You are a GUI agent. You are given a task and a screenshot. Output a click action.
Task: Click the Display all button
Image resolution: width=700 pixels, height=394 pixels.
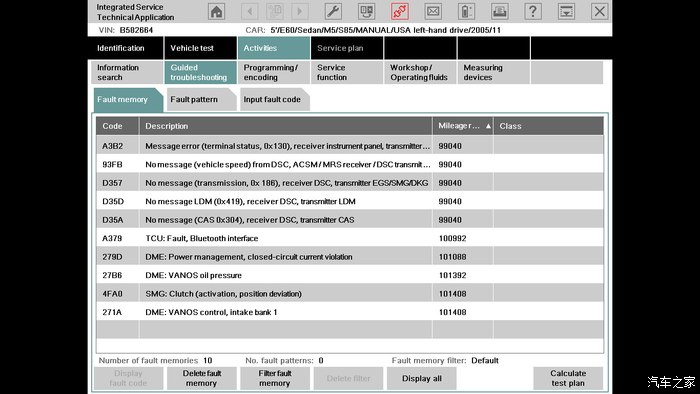click(x=421, y=378)
